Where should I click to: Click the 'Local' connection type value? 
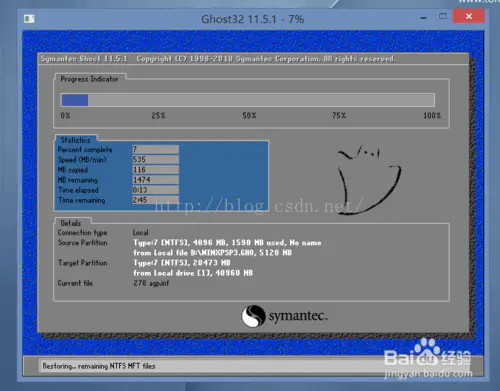140,232
